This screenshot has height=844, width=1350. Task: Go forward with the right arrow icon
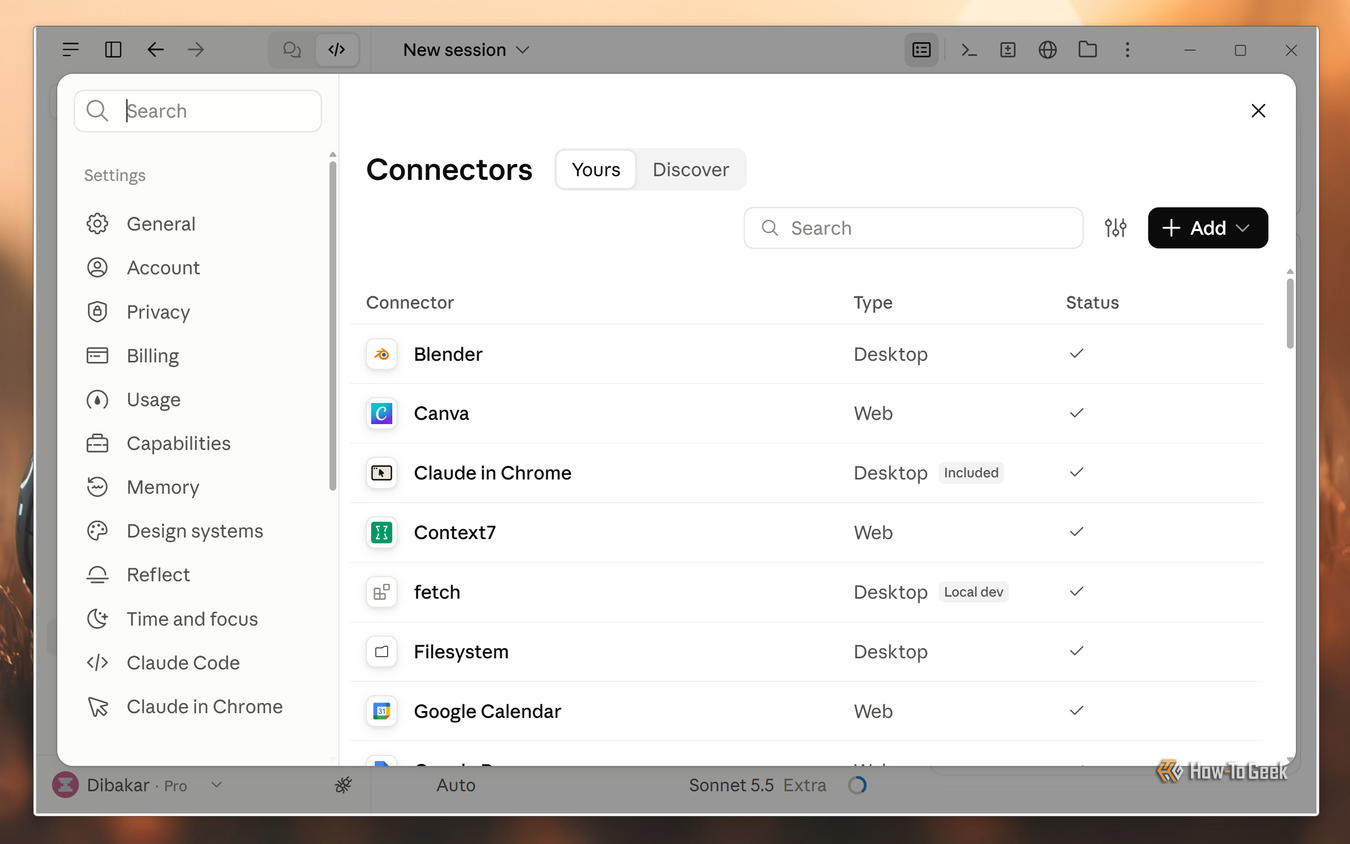point(196,49)
